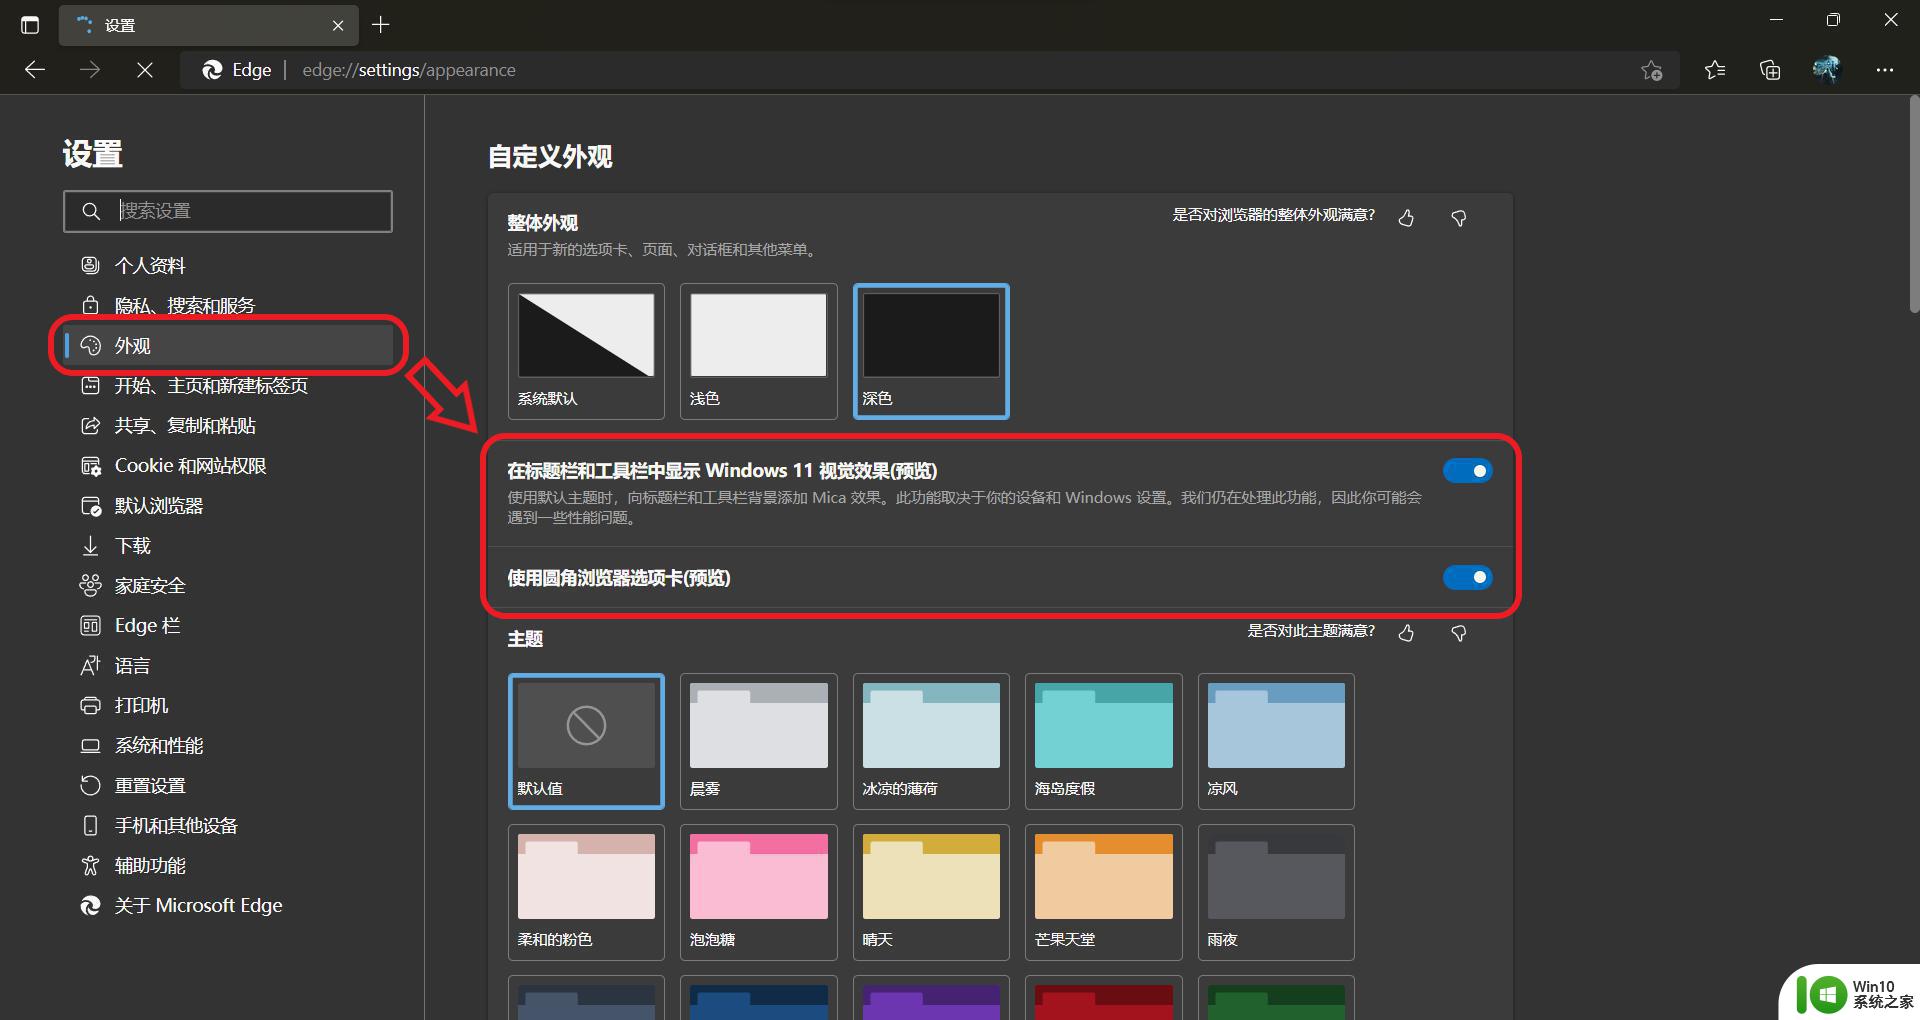Open the Favorites list icon
The image size is (1920, 1020).
pos(1715,70)
